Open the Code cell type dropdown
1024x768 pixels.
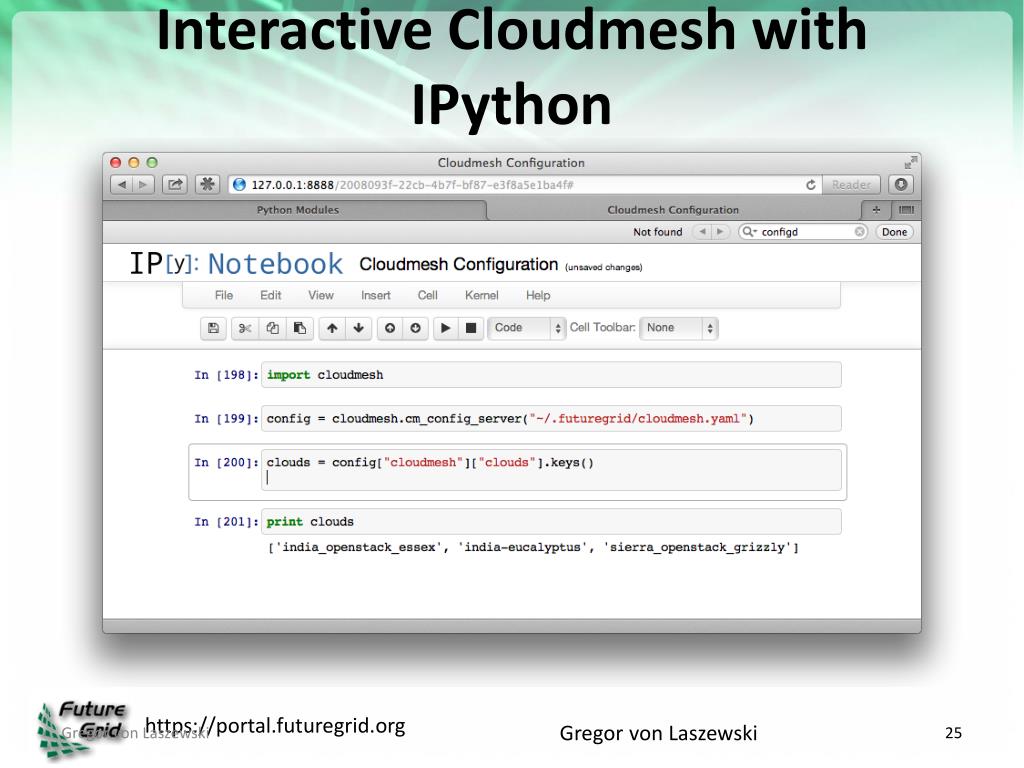point(526,328)
